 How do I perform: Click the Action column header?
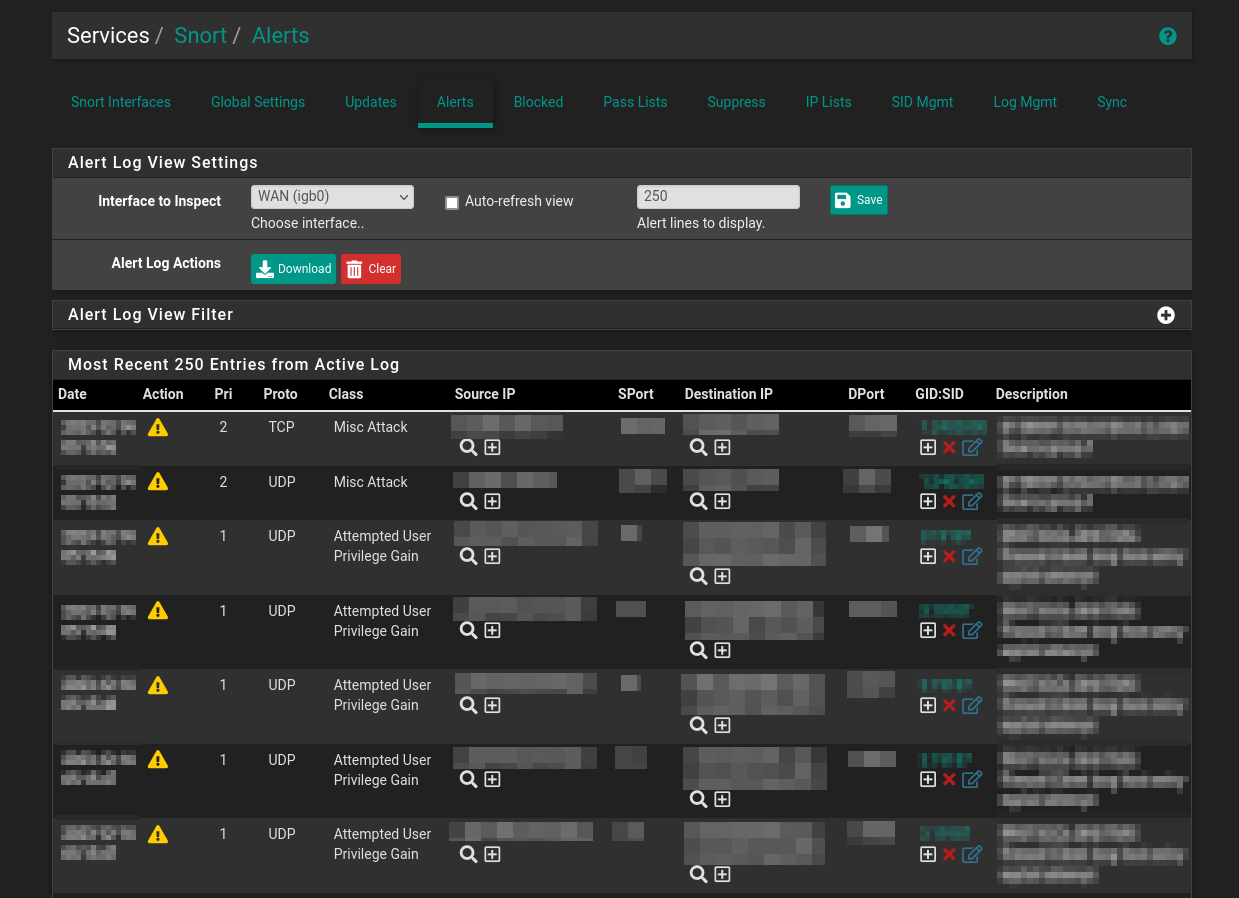[163, 394]
